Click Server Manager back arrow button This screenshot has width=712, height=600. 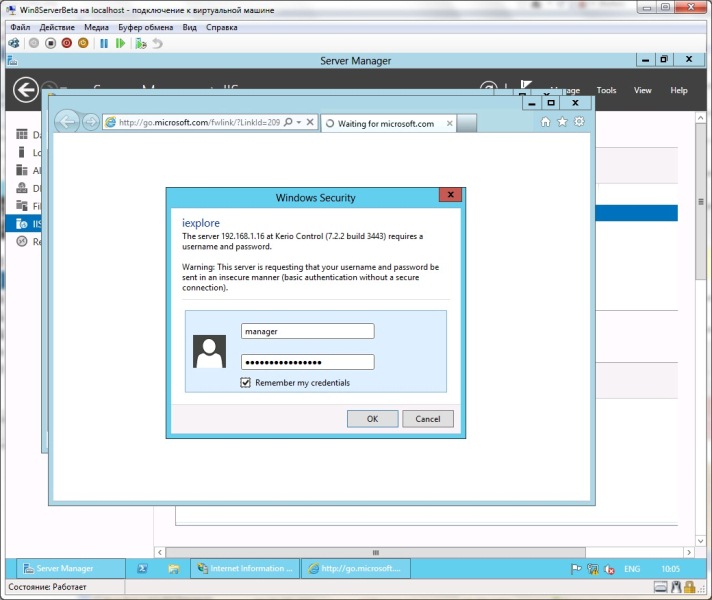pos(26,90)
